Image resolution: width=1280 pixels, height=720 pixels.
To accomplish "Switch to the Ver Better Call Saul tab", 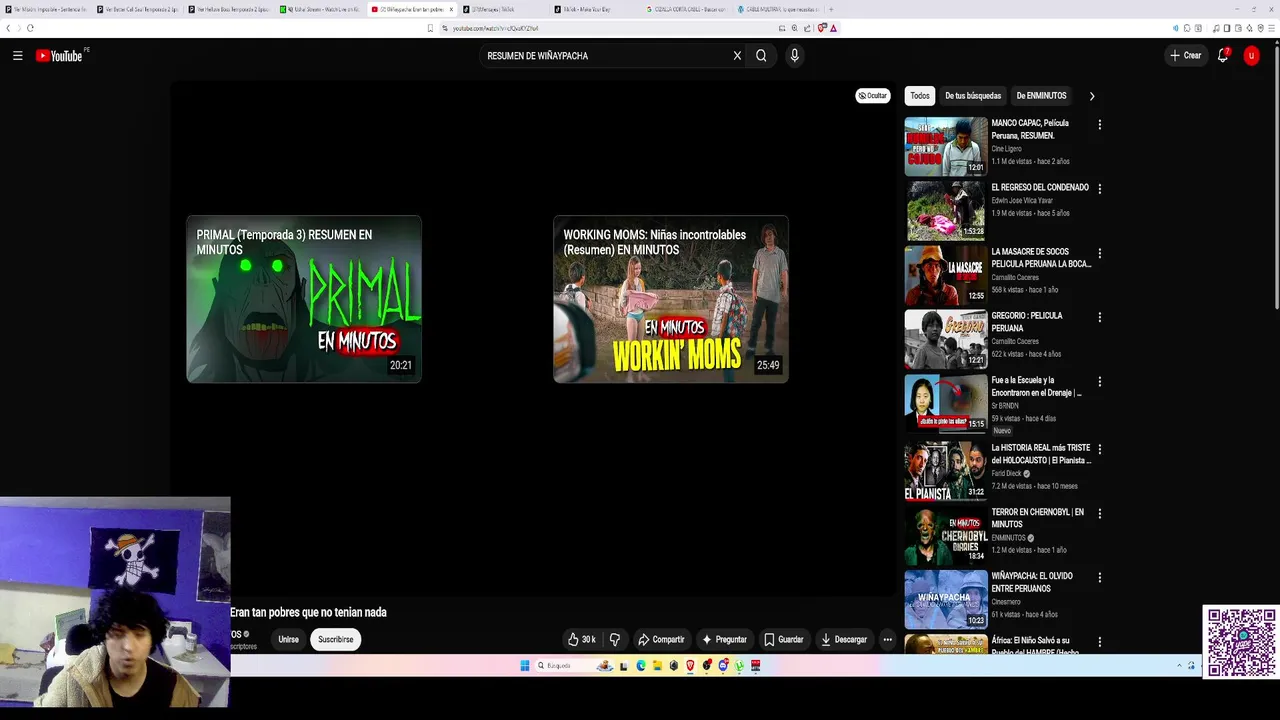I will coord(139,9).
